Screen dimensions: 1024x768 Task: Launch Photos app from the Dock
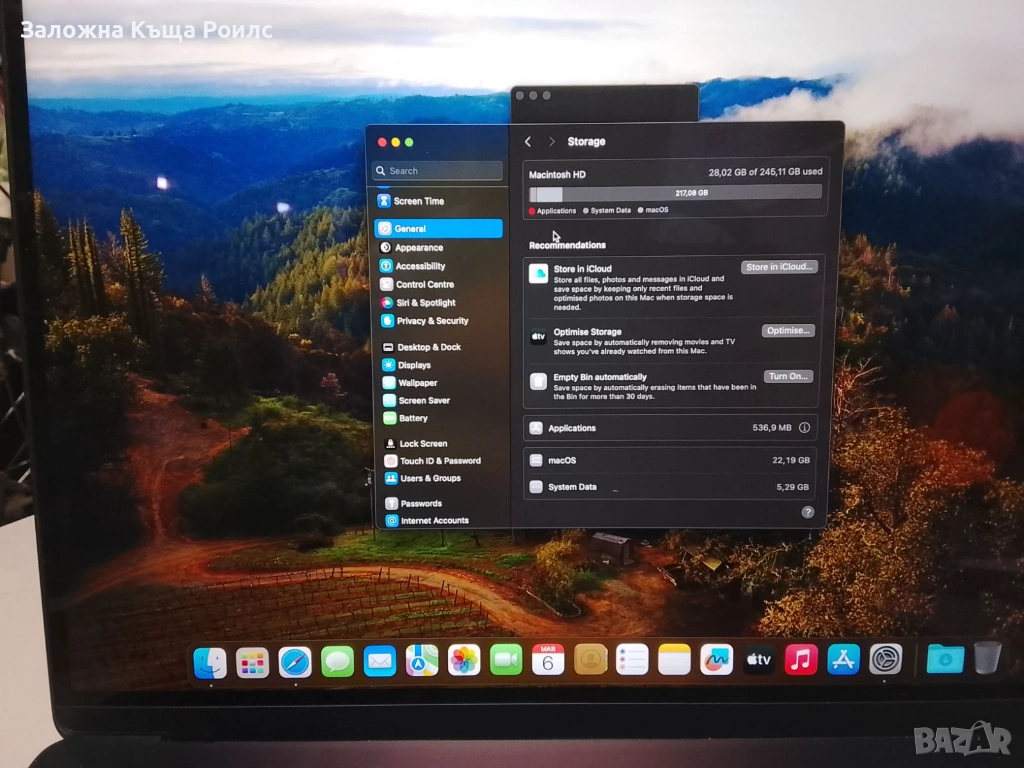[x=464, y=660]
